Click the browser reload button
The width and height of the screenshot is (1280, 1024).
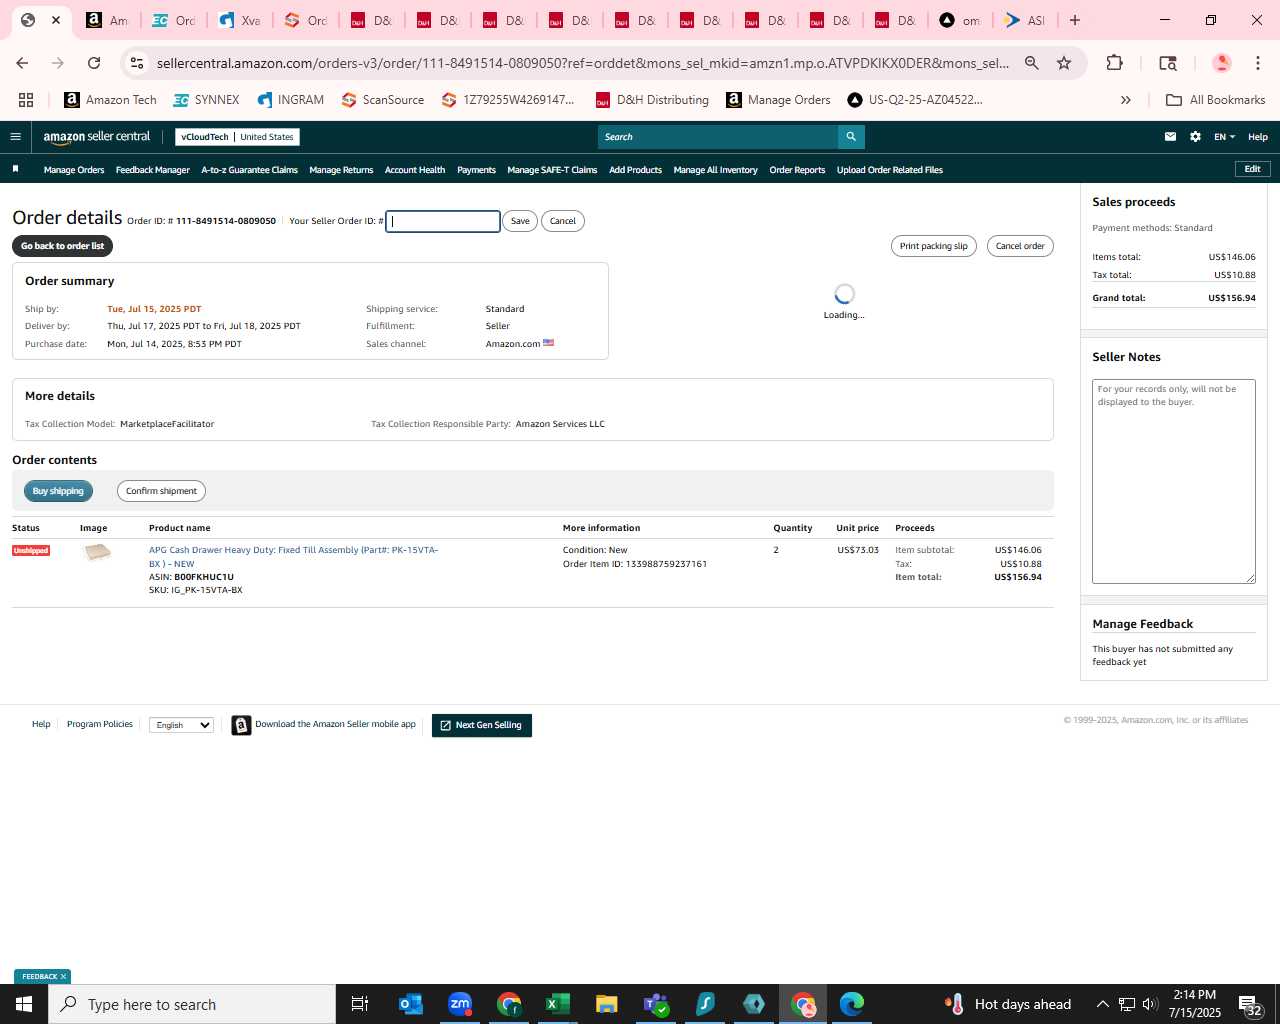point(94,63)
